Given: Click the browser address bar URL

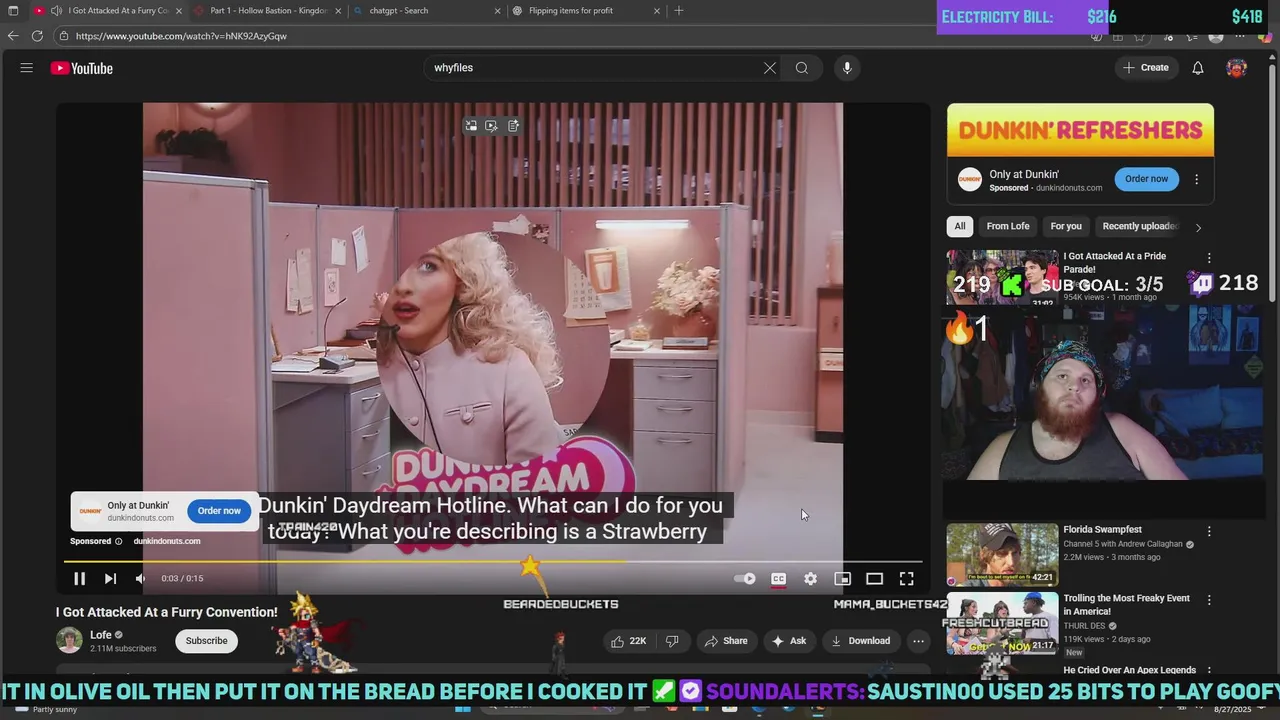Looking at the screenshot, I should (181, 36).
